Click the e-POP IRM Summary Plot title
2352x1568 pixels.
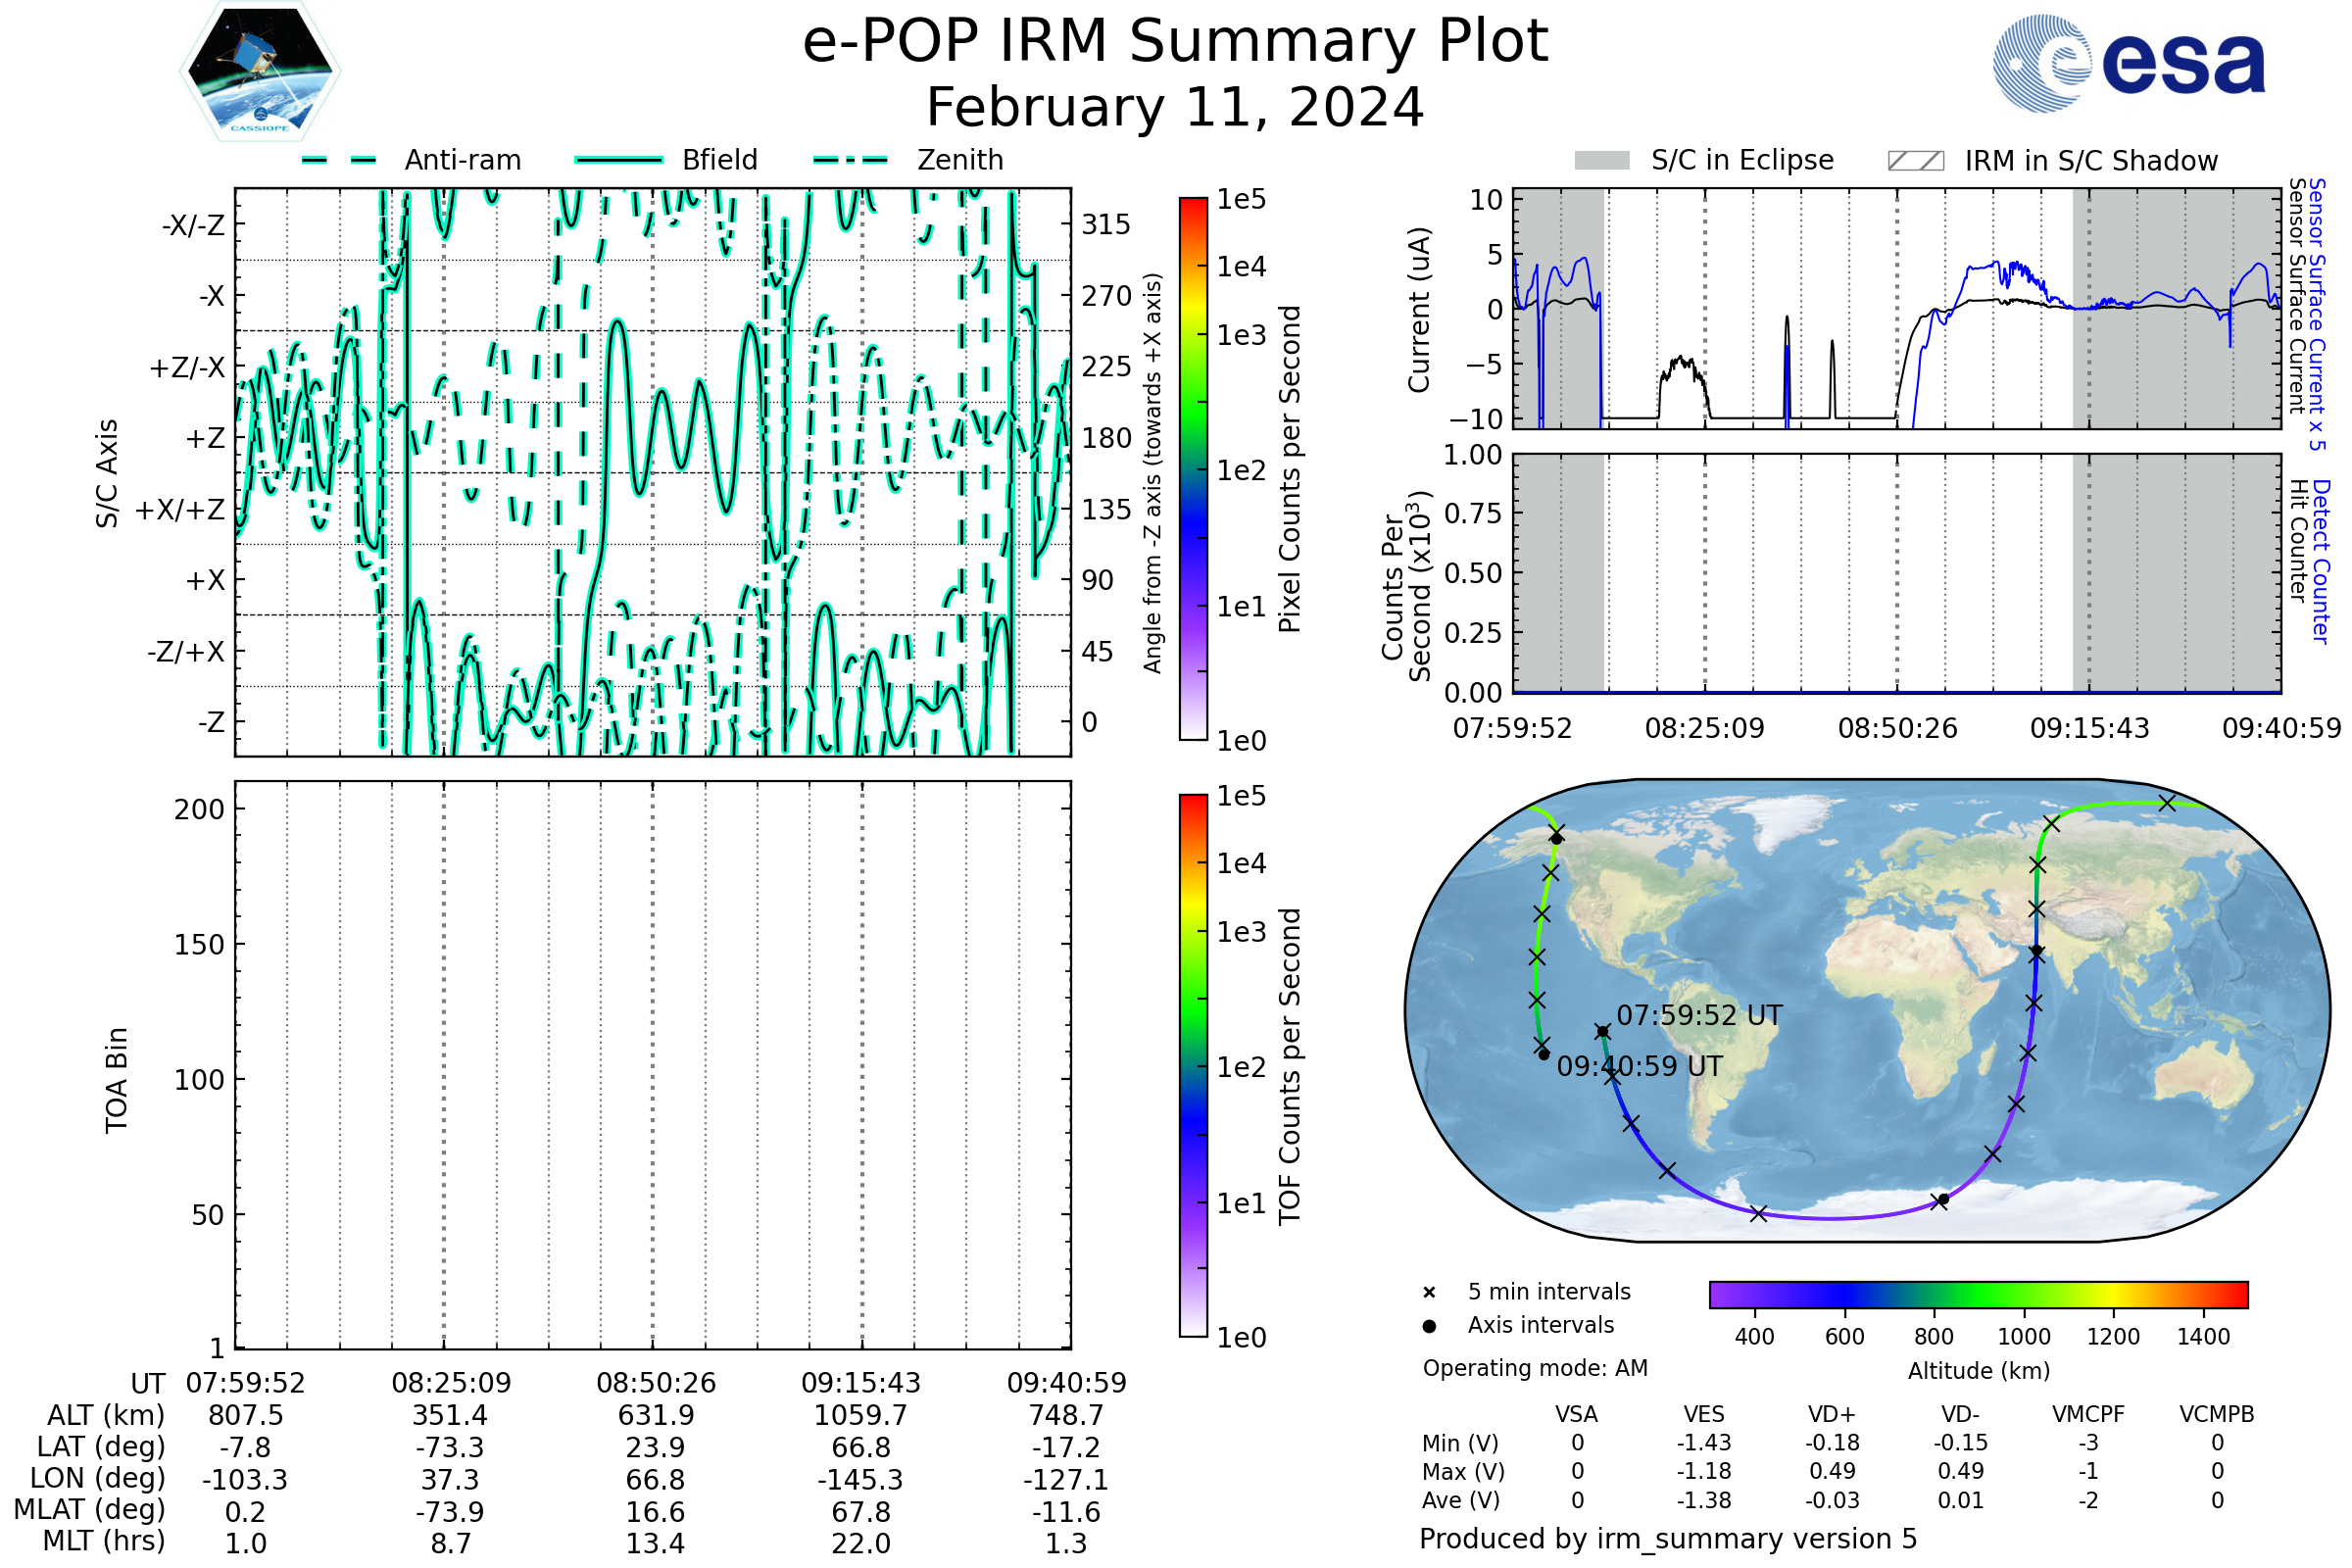(x=1175, y=42)
